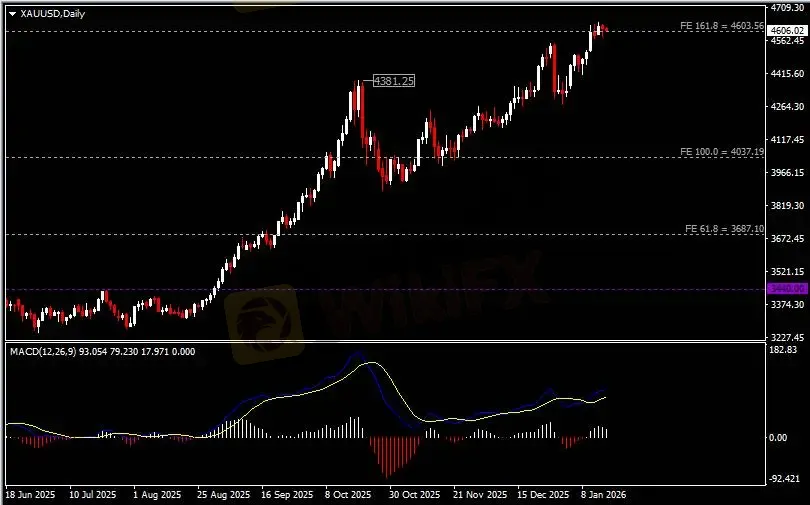Image resolution: width=810 pixels, height=505 pixels.
Task: Click the 30 Oct 2025 date label
Action: click(414, 495)
